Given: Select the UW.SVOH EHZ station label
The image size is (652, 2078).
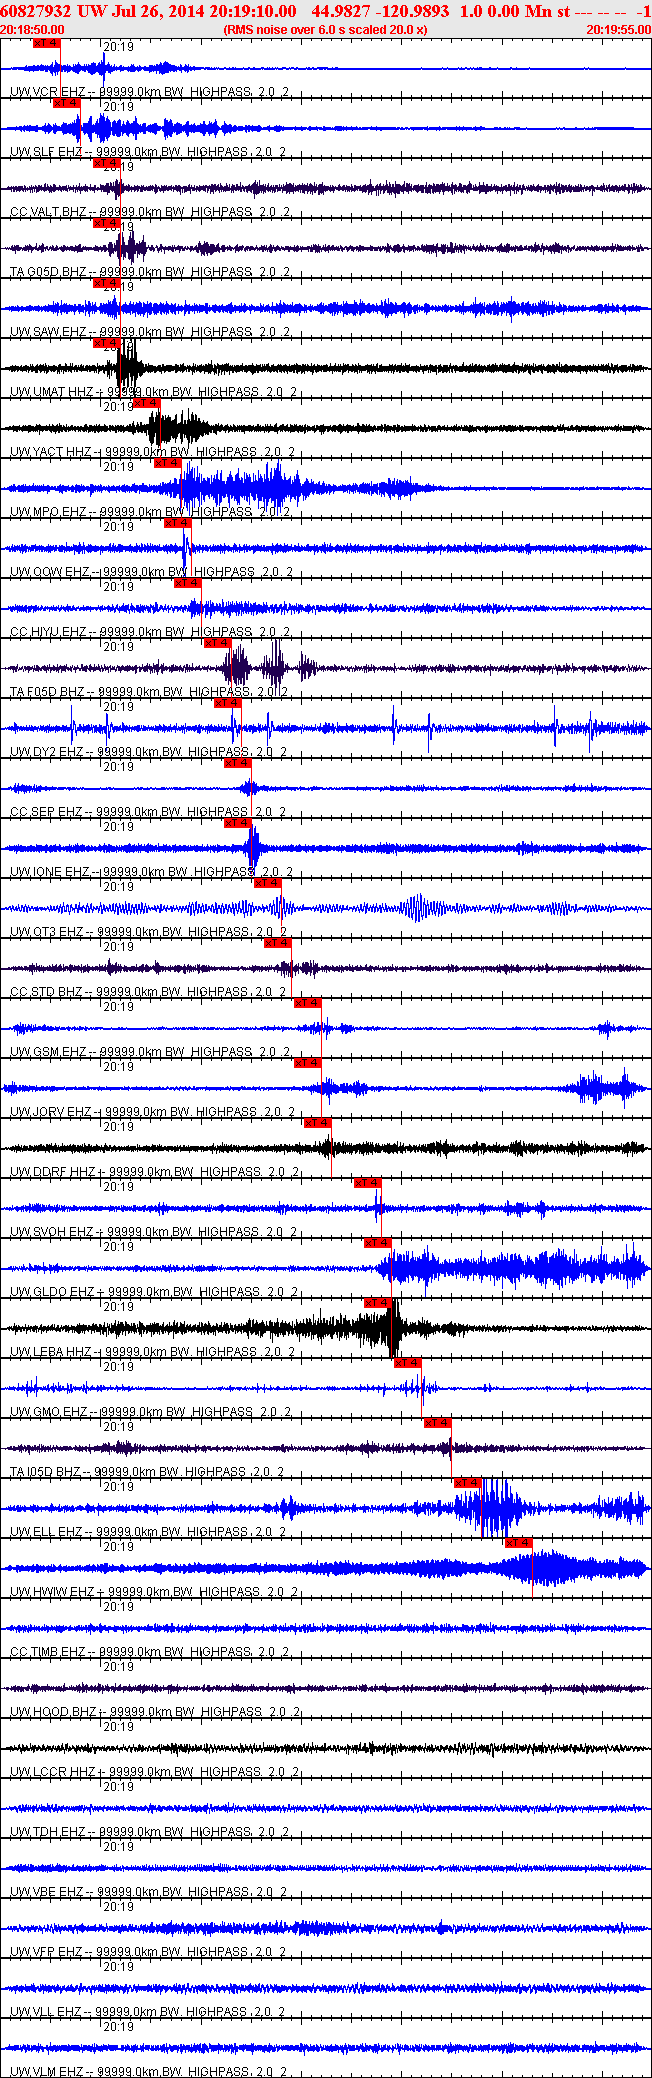Looking at the screenshot, I should coord(52,1232).
